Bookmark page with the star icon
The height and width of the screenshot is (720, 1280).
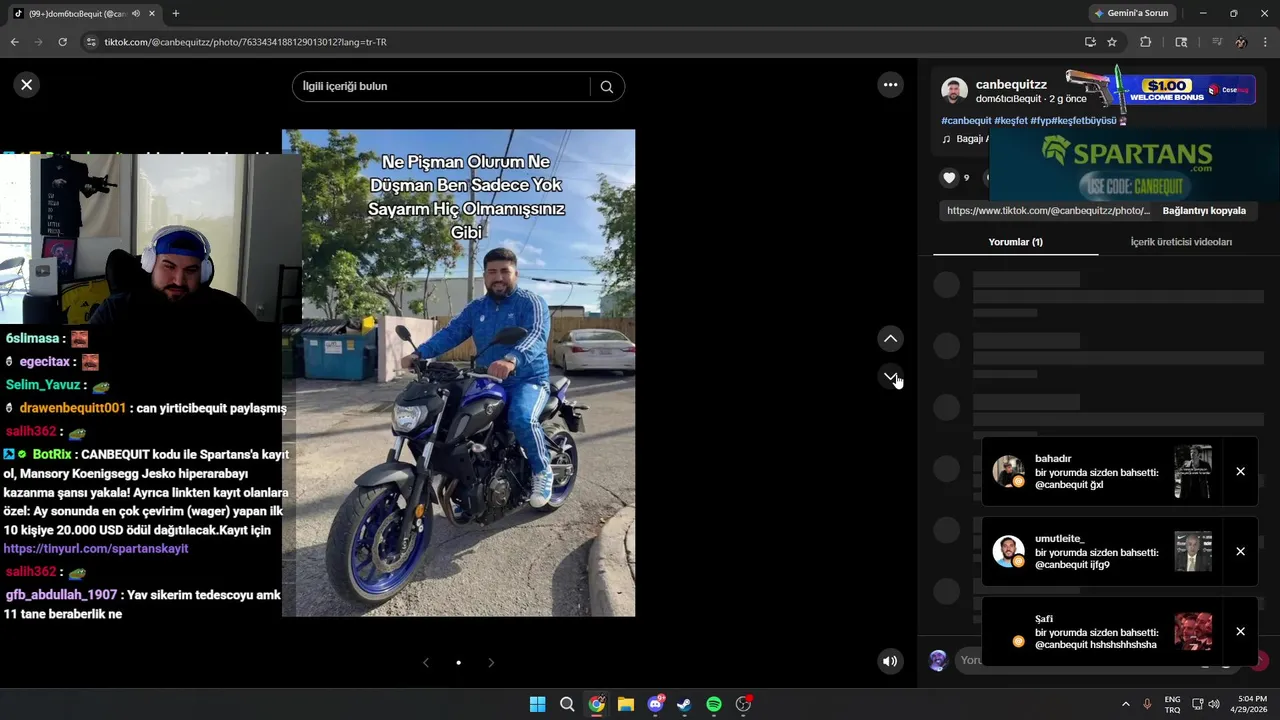(x=1112, y=42)
